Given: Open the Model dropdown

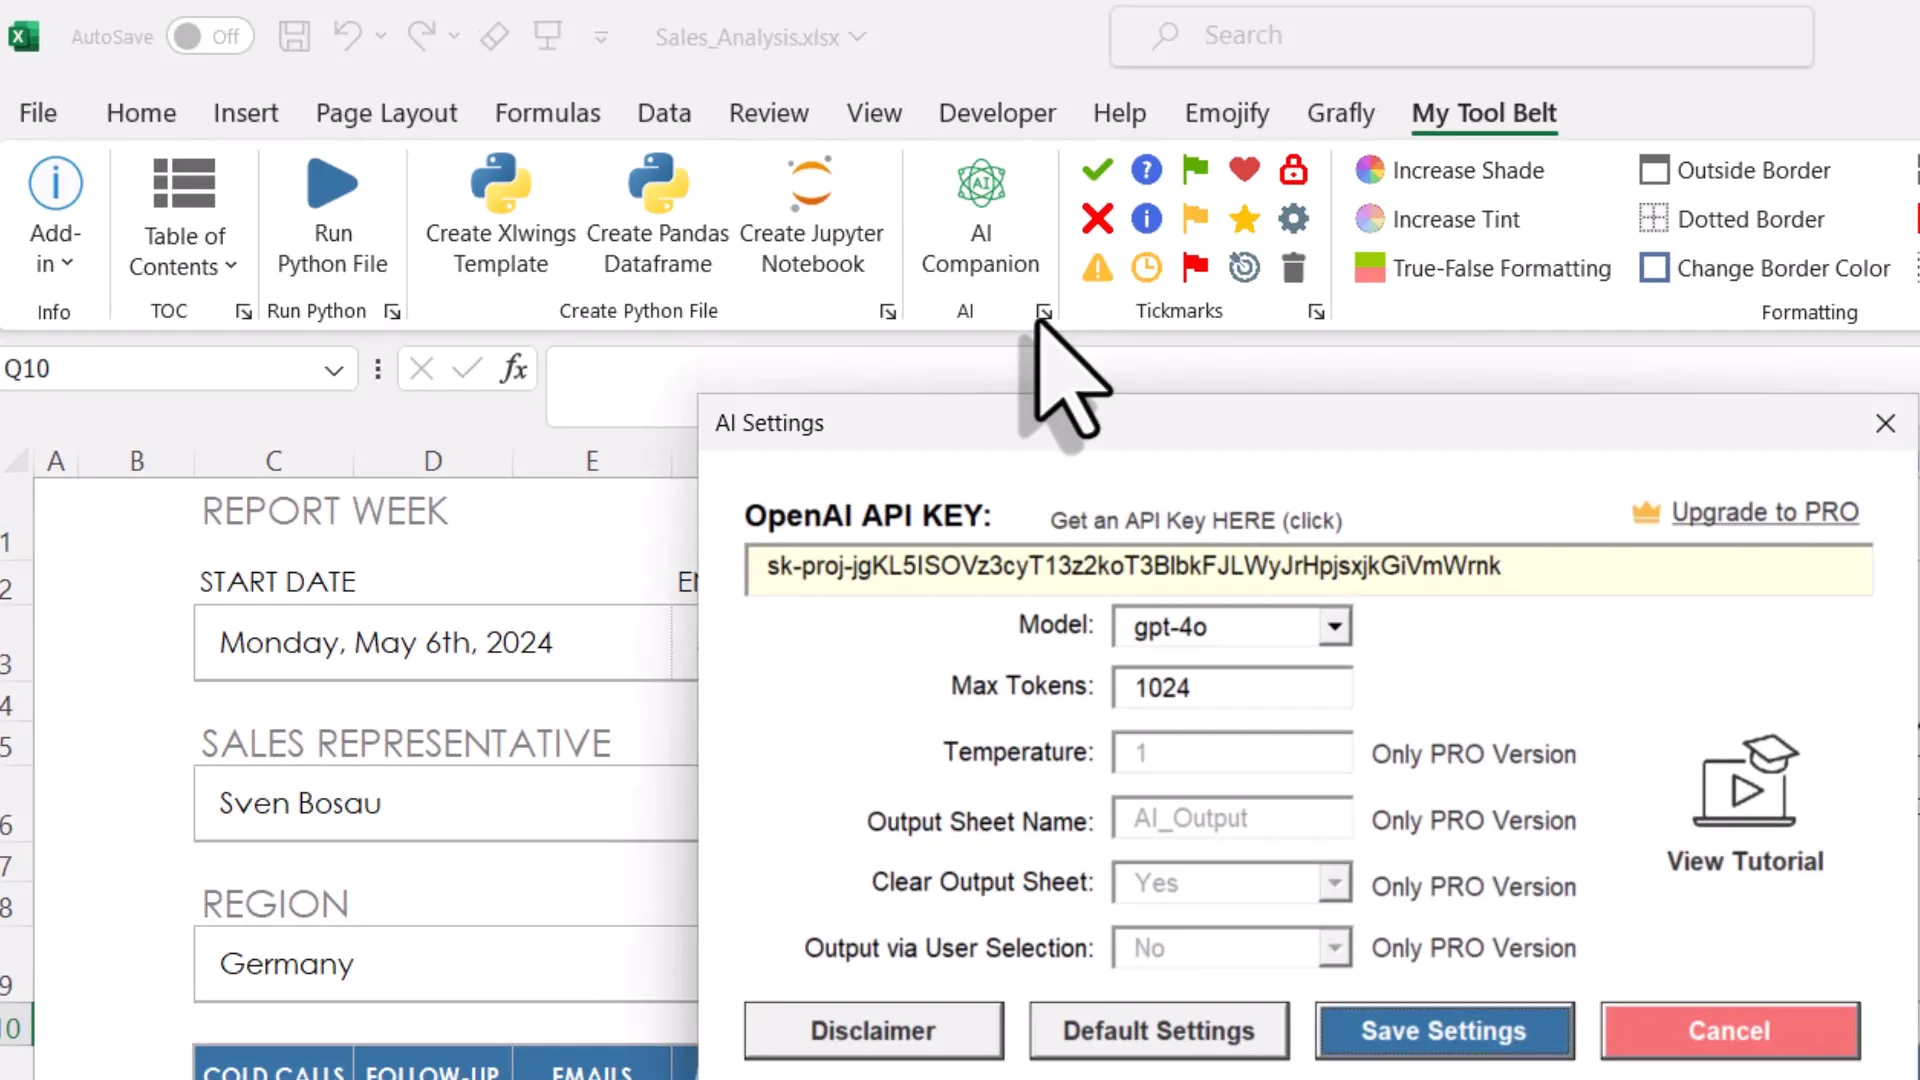Looking at the screenshot, I should [x=1334, y=626].
